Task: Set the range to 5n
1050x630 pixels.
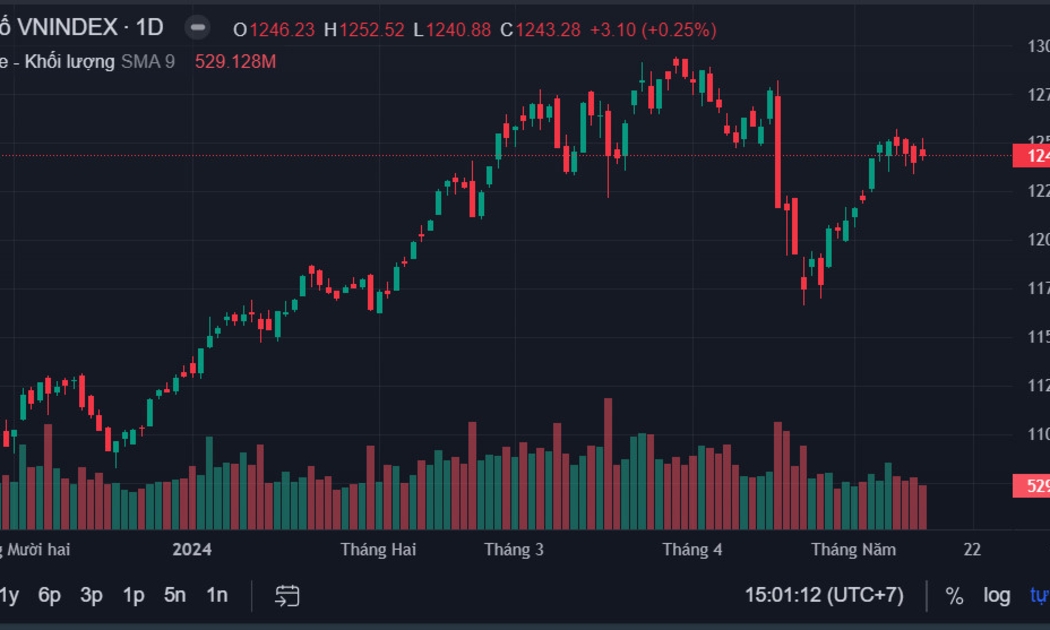Action: (x=175, y=596)
